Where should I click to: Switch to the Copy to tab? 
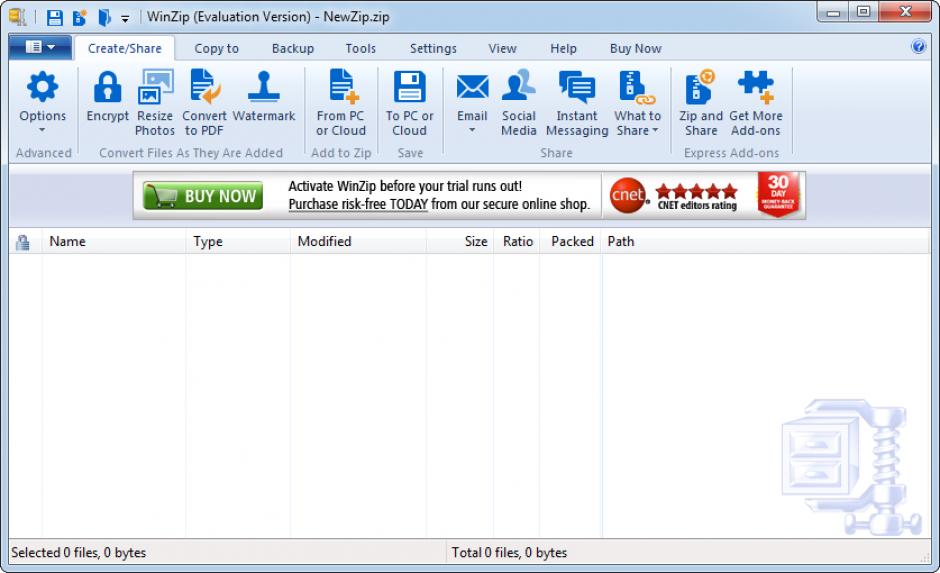216,49
